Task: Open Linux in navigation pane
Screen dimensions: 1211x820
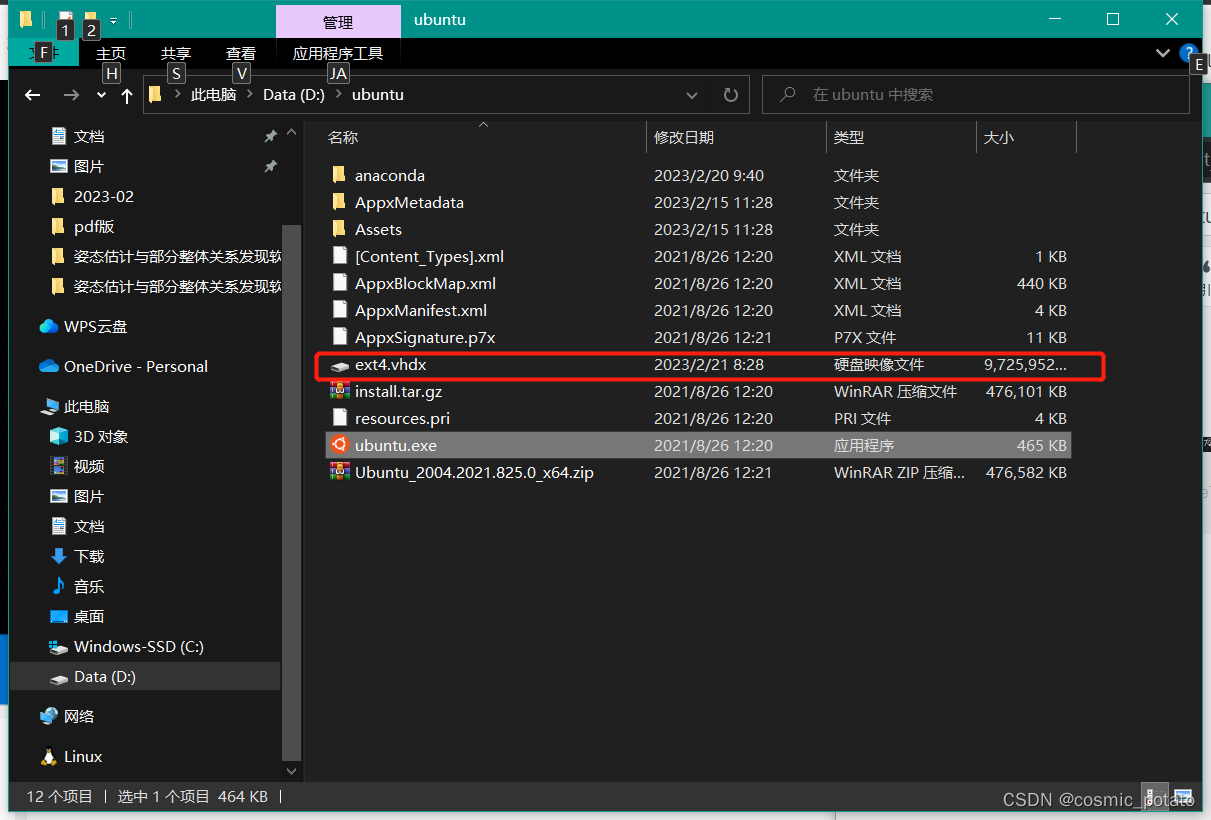Action: 71,756
